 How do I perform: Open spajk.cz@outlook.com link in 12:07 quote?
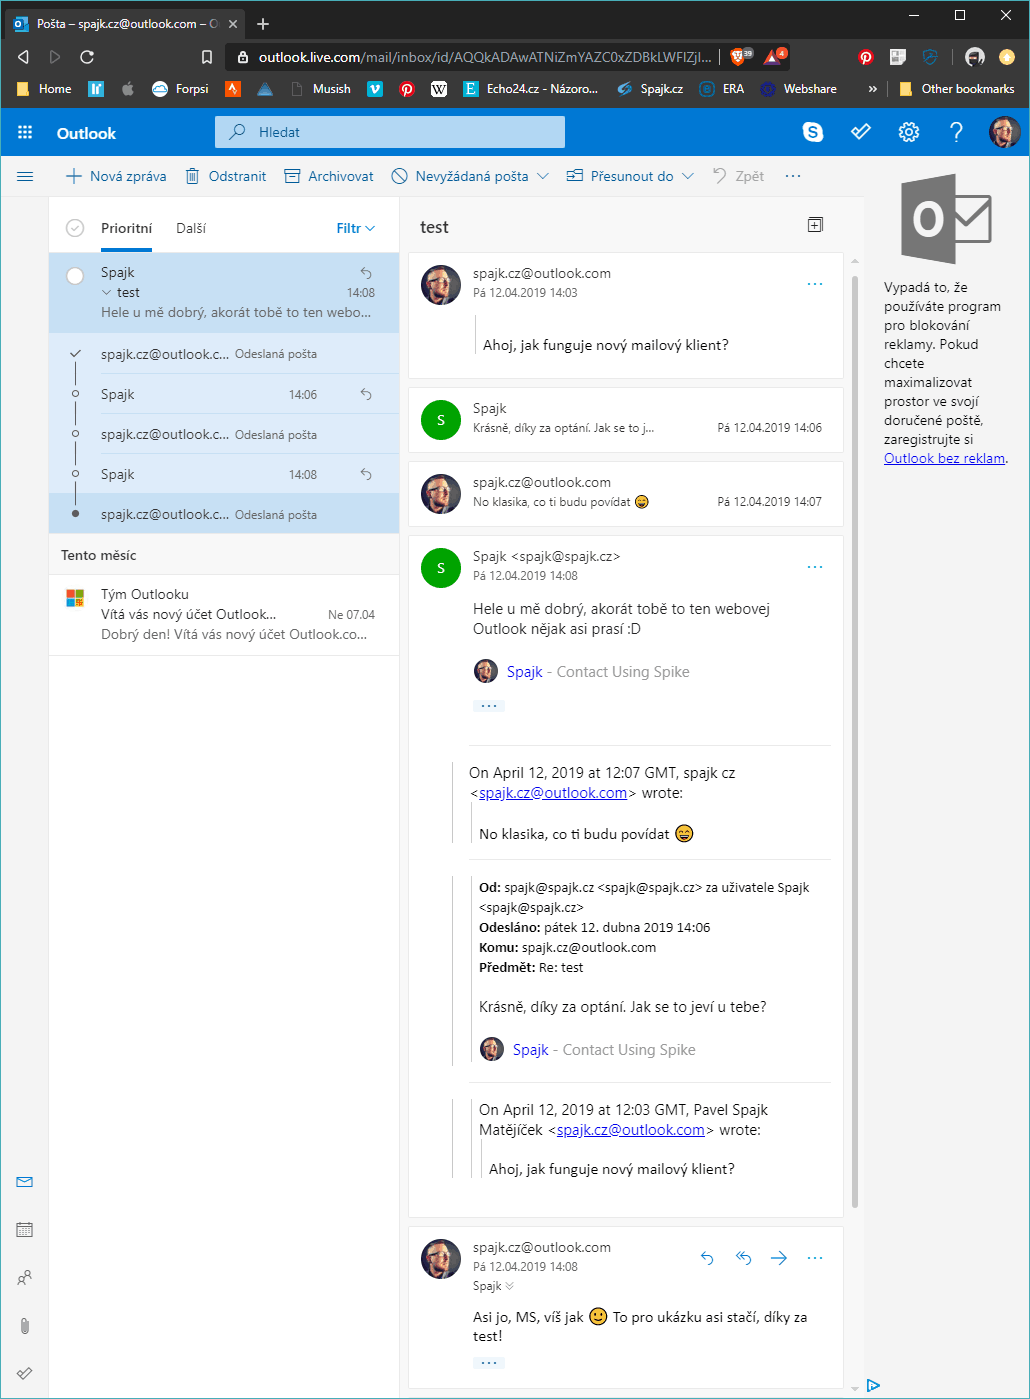click(553, 793)
